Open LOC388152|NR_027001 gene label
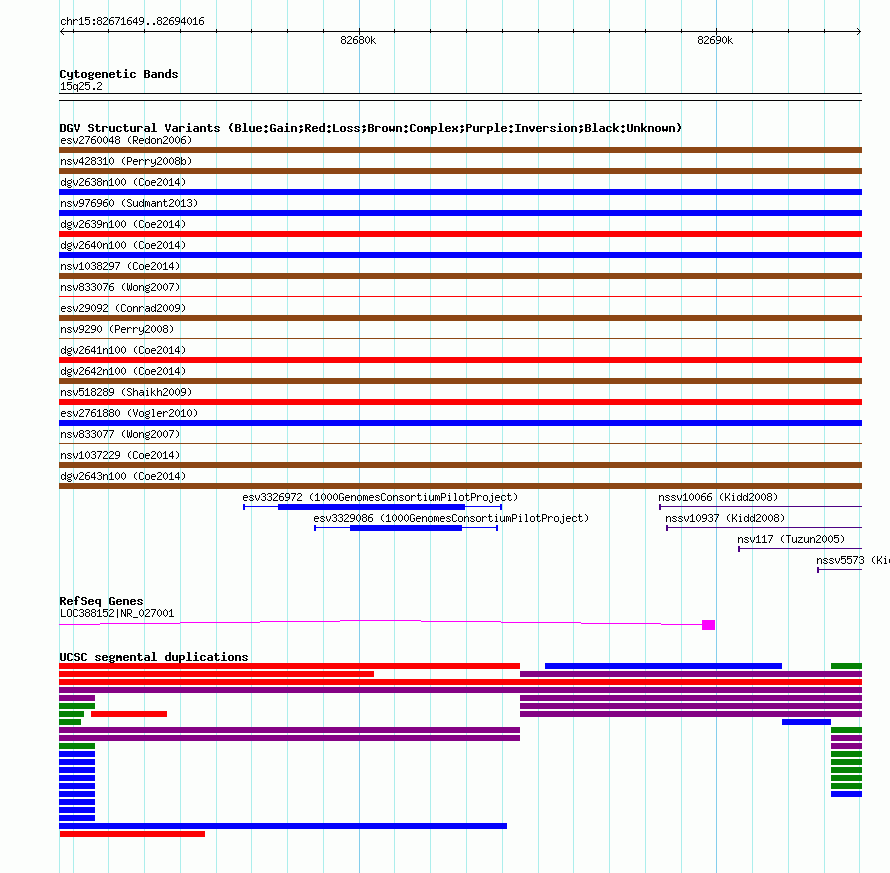This screenshot has width=890, height=873. 117,613
